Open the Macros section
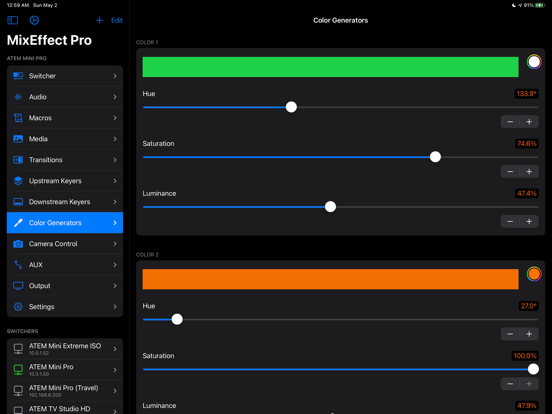 [65, 118]
